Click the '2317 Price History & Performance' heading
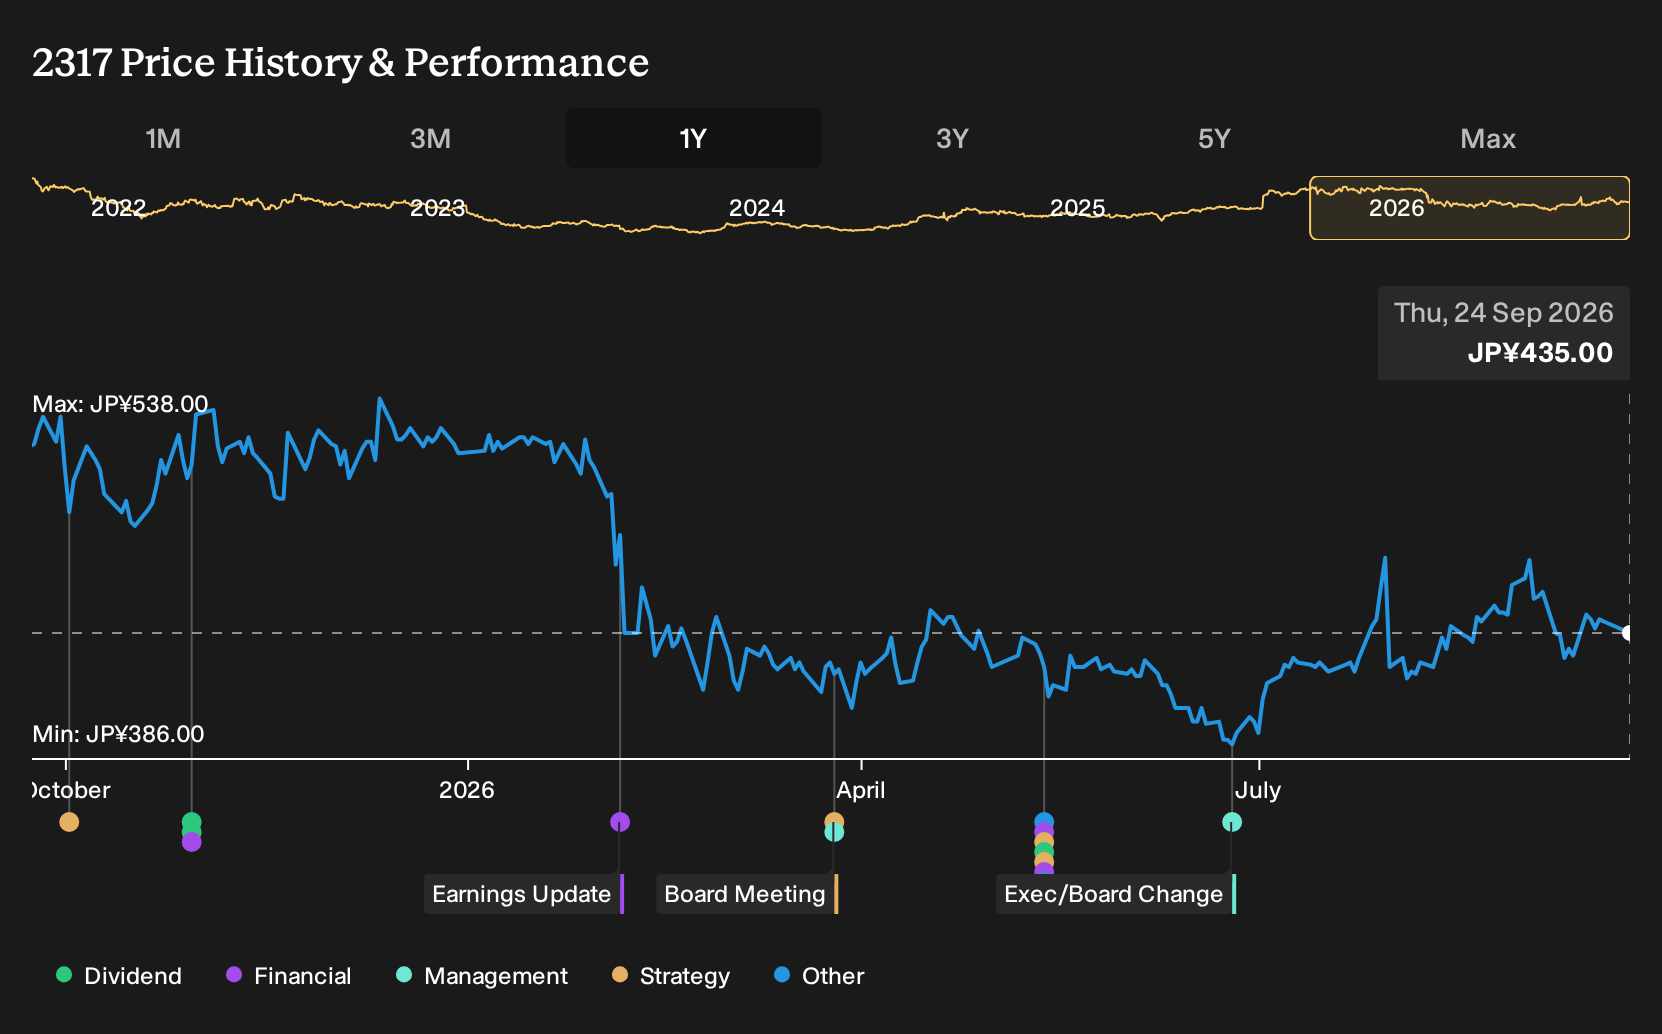Image resolution: width=1662 pixels, height=1034 pixels. (x=341, y=62)
